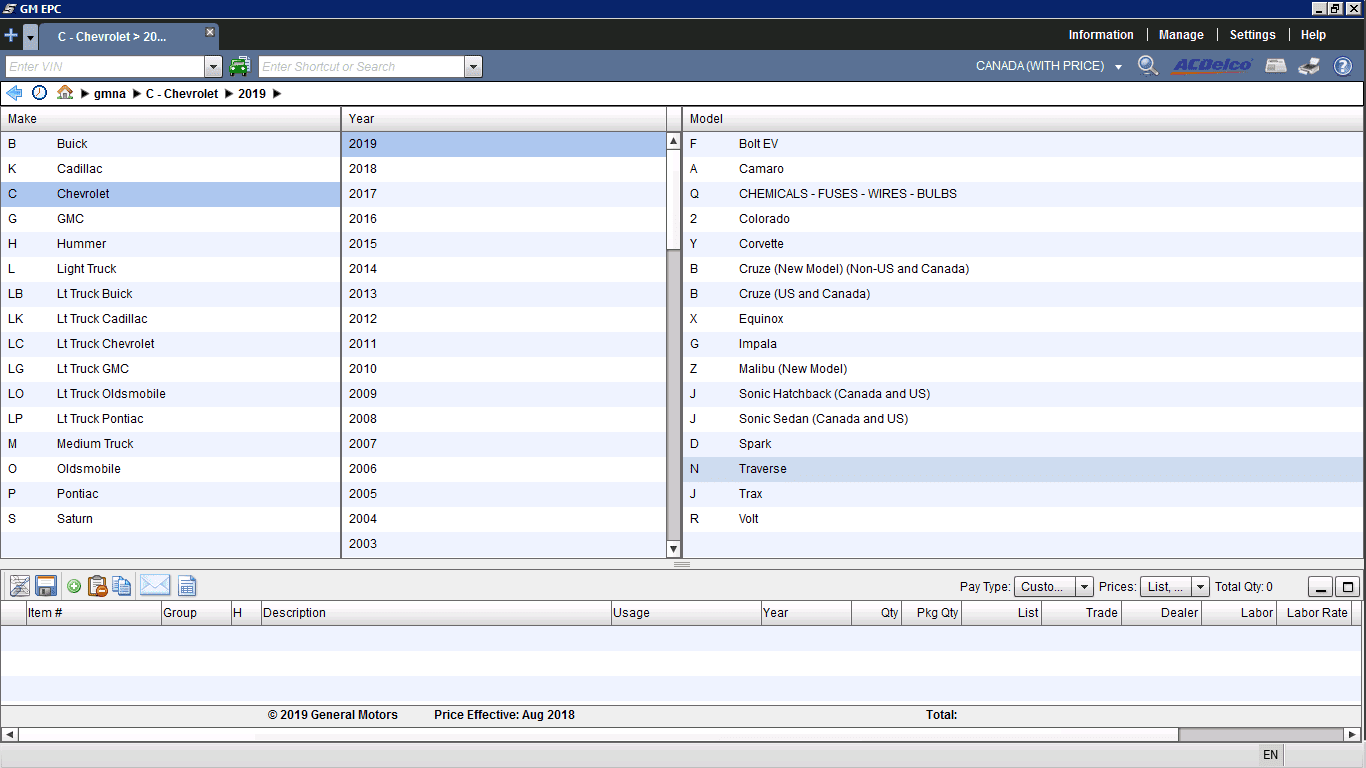Image resolution: width=1366 pixels, height=768 pixels.
Task: Select Lt Truck Chevrolet in Make list
Action: [x=171, y=344]
